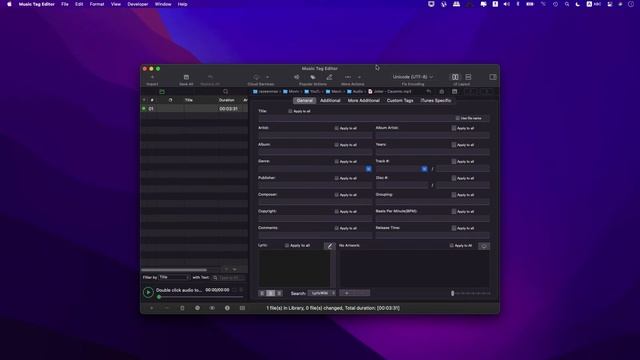Enable Use file name checkbox
This screenshot has height=360, width=640.
click(x=458, y=118)
